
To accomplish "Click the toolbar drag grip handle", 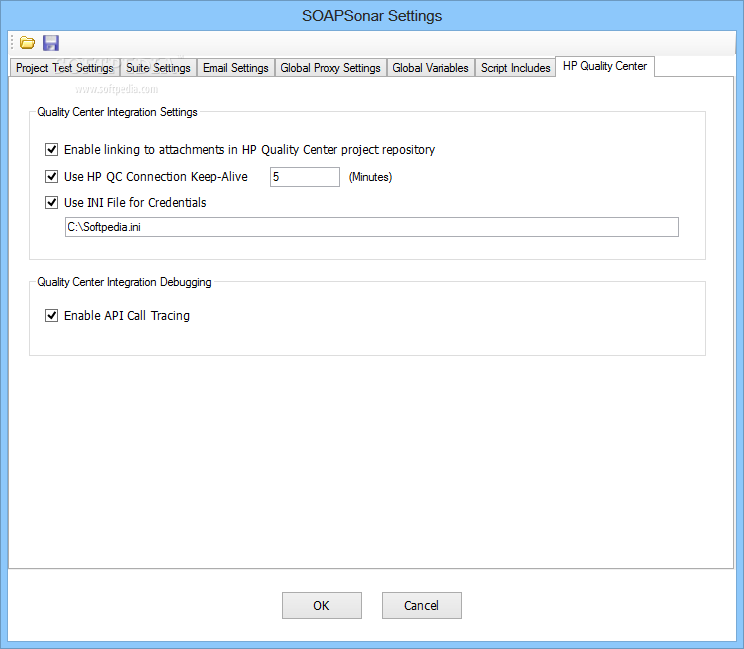I will click(12, 43).
